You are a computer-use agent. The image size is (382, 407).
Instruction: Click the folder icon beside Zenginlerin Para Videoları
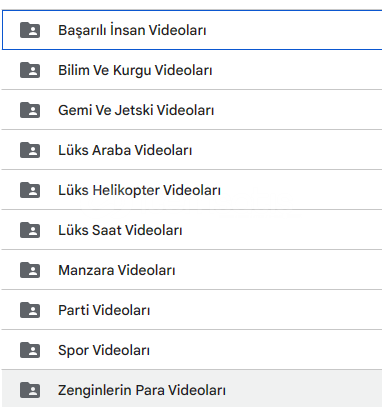[x=30, y=390]
